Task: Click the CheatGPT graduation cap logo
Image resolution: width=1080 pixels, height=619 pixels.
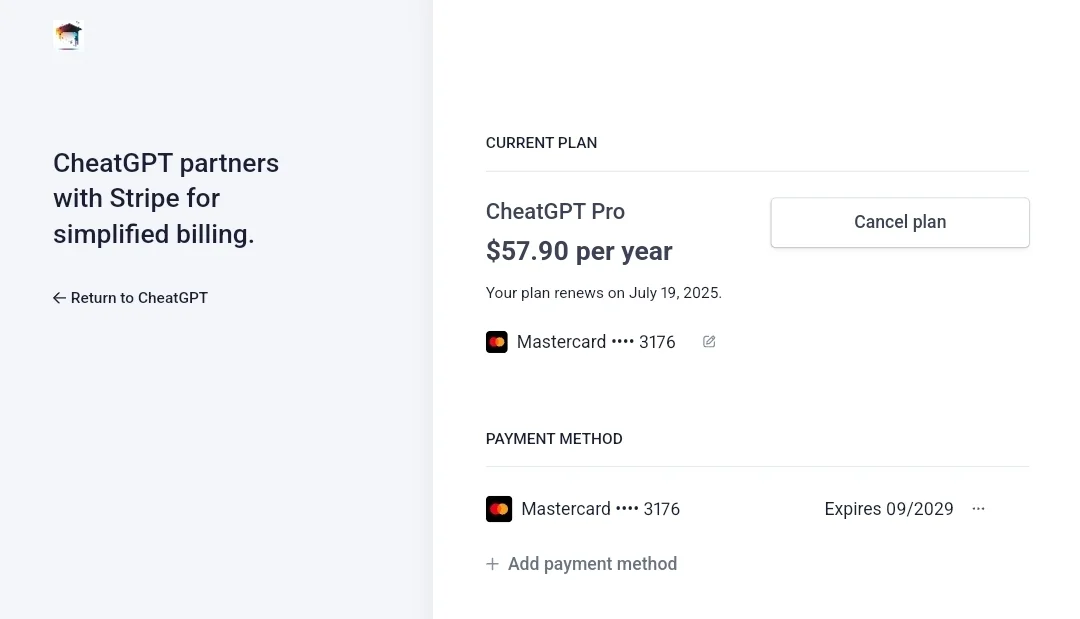Action: (x=68, y=36)
